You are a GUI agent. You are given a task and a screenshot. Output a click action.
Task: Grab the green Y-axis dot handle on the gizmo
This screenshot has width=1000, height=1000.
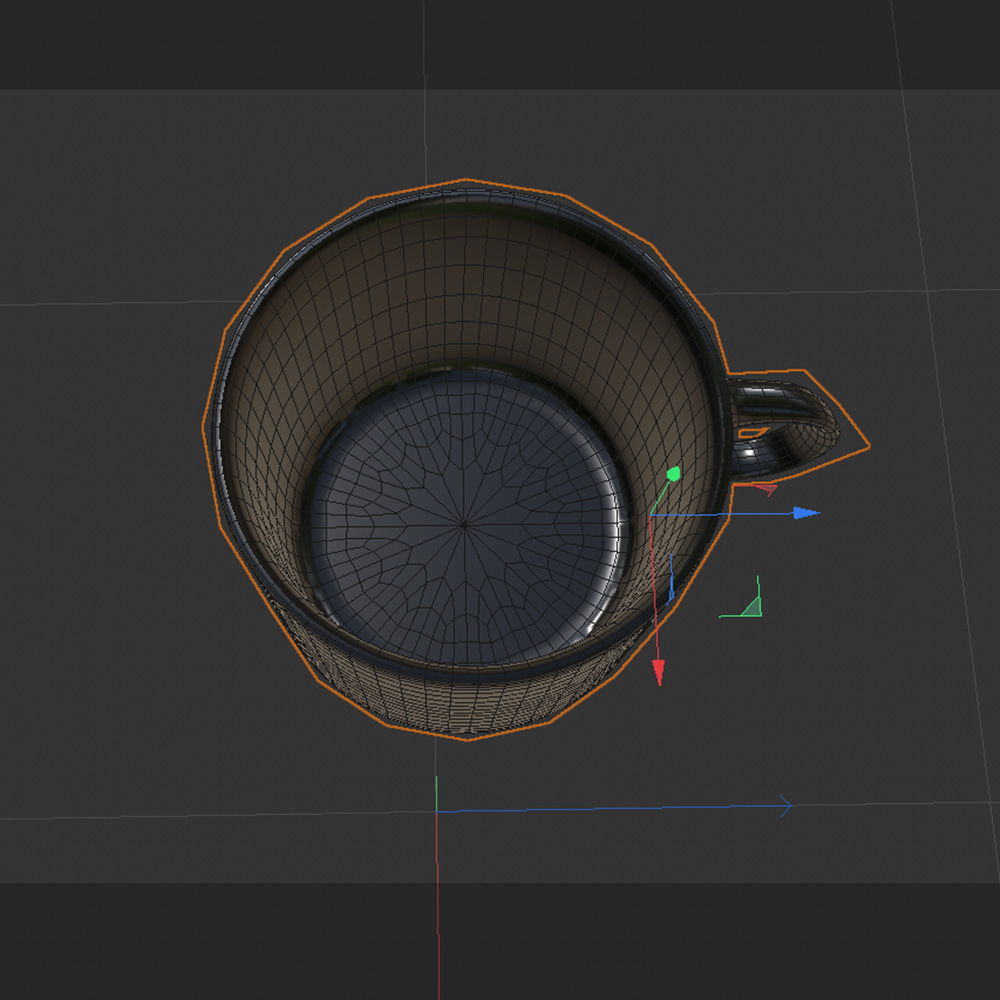[x=673, y=471]
